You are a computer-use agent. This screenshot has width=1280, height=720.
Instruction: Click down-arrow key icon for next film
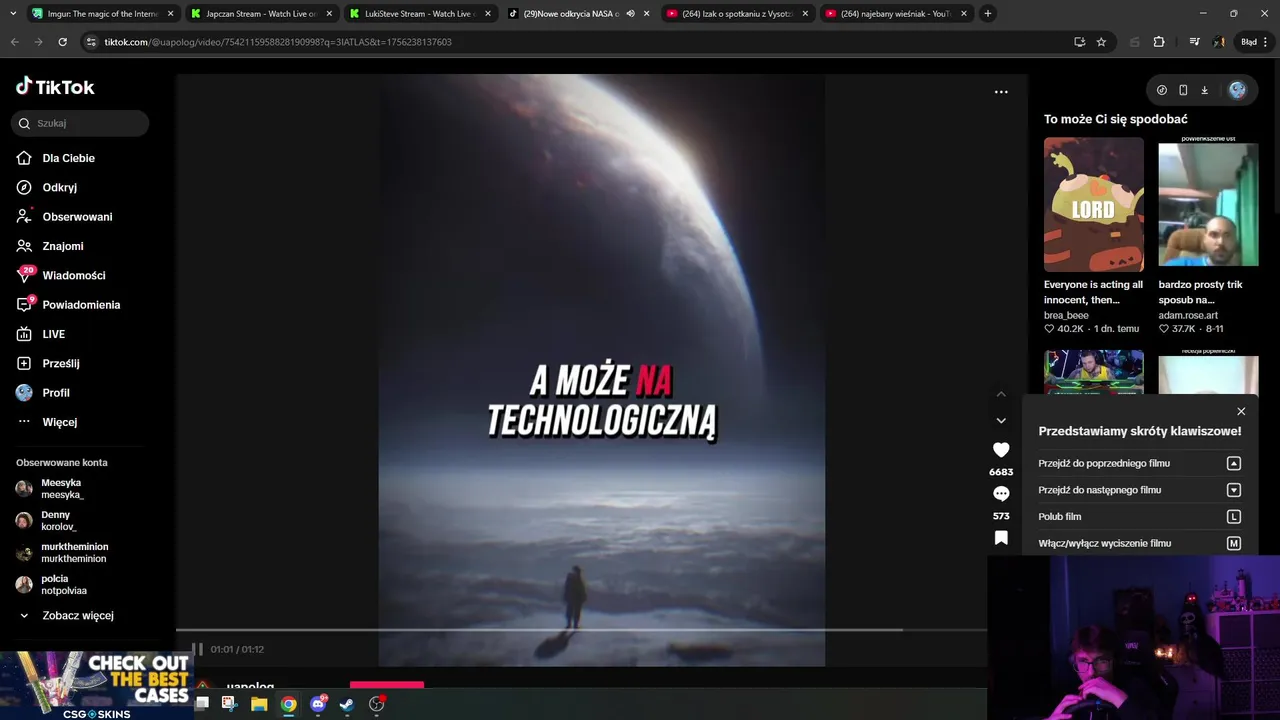(1234, 490)
